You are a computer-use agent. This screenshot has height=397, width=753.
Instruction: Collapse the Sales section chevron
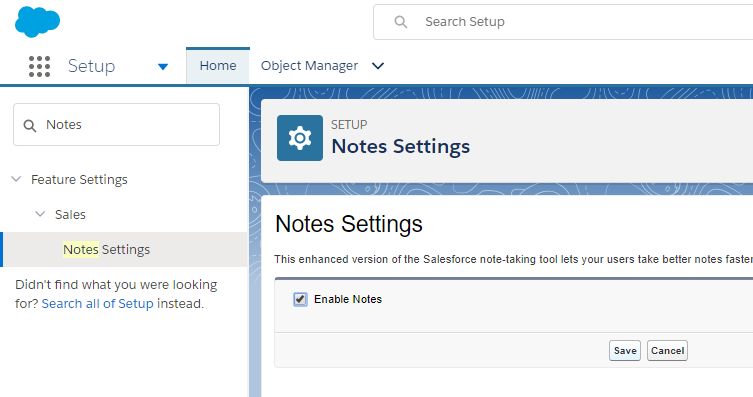(x=40, y=214)
